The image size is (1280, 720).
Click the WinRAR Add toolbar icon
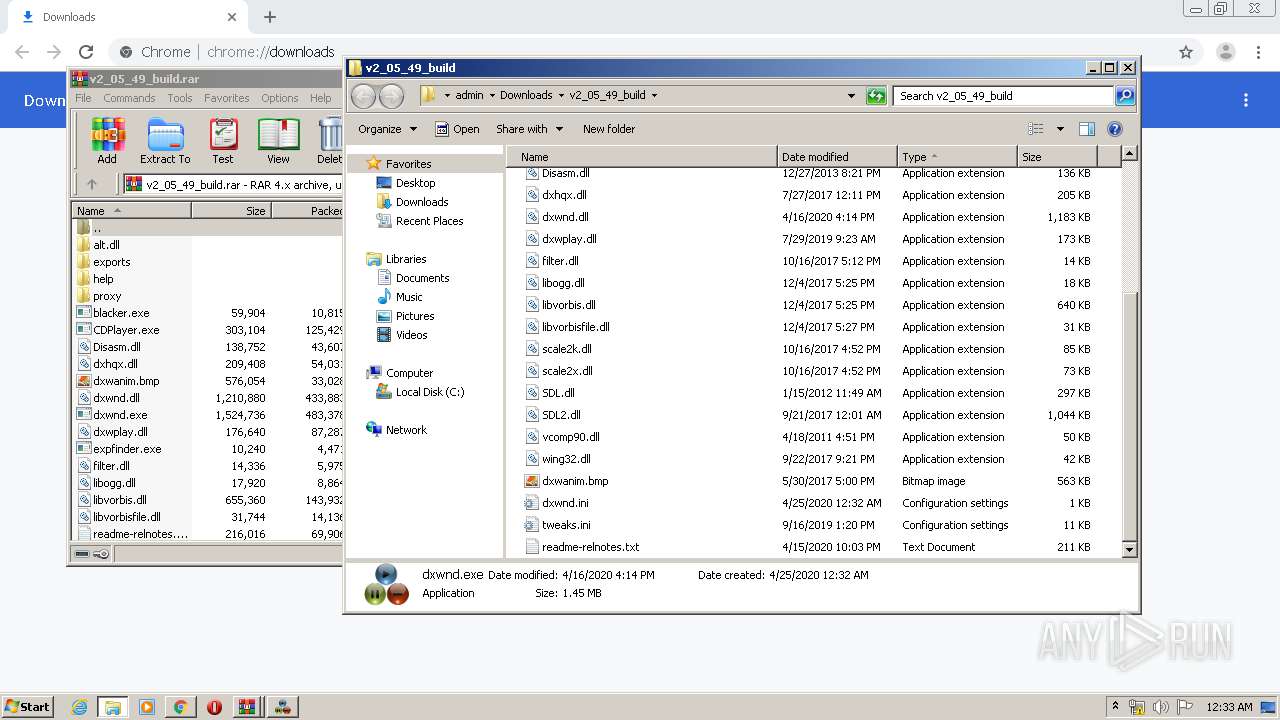point(107,141)
